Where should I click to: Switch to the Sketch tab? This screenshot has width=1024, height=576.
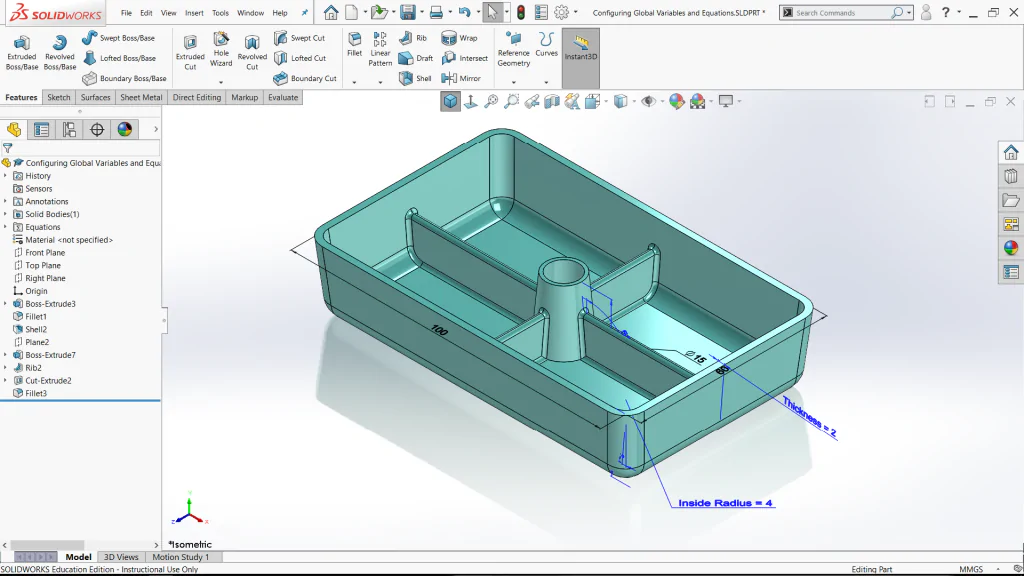[58, 97]
